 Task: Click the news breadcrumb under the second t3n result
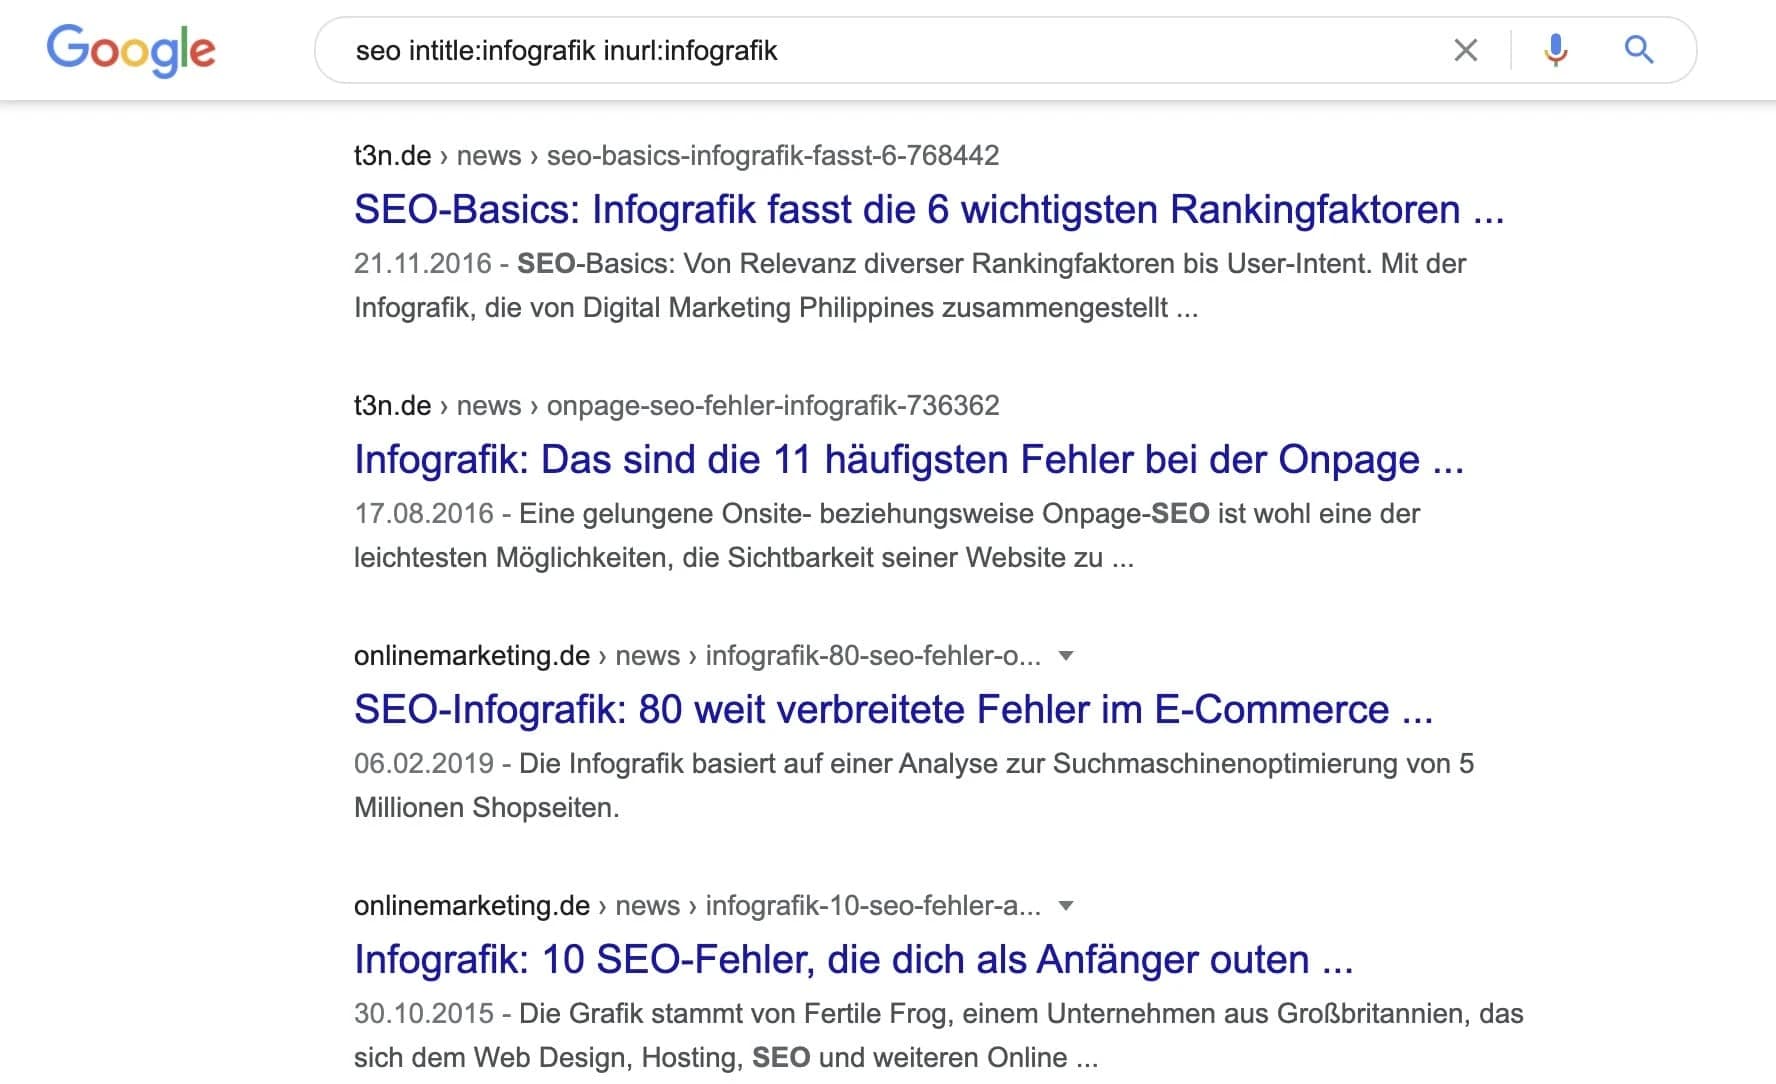tap(488, 405)
